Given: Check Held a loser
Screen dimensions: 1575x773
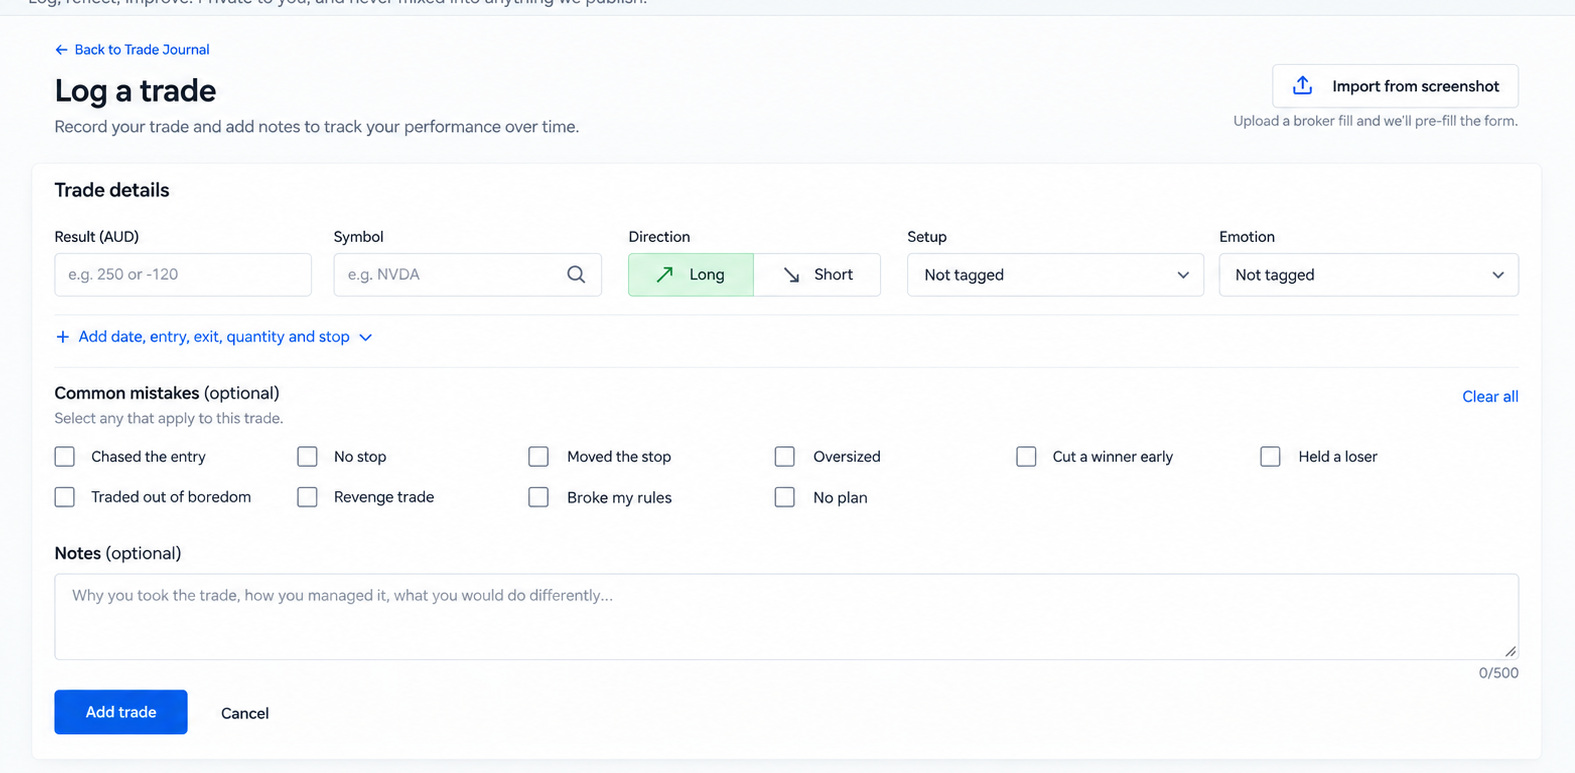Looking at the screenshot, I should coord(1270,457).
